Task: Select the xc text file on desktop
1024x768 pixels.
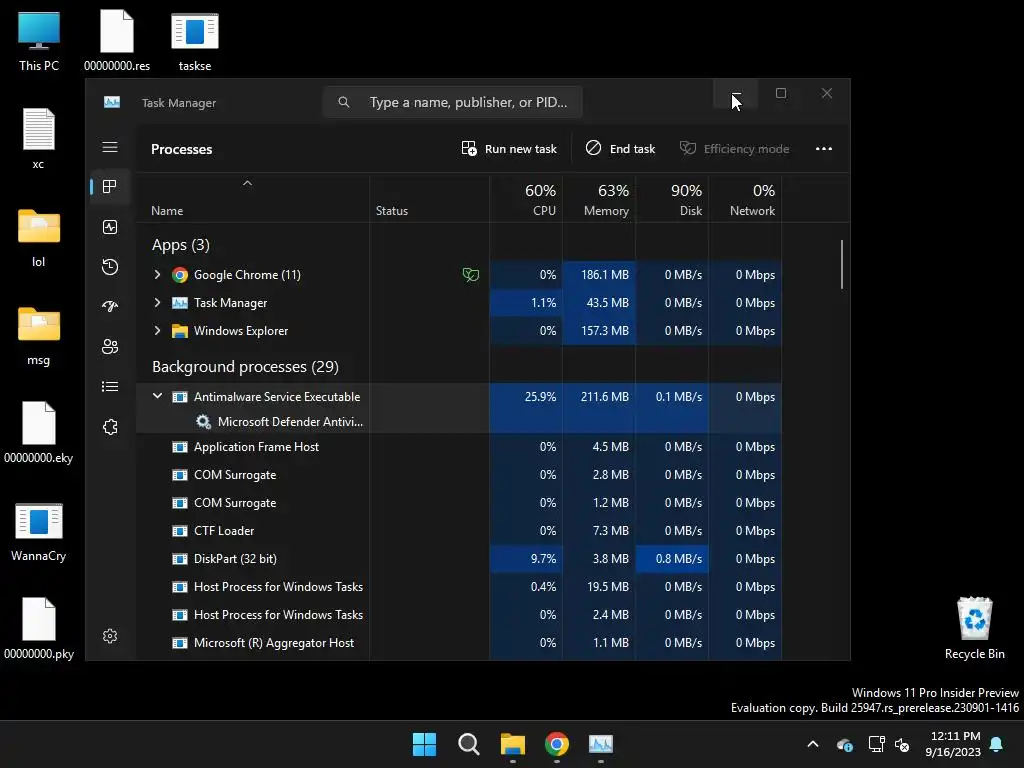Action: coord(39,140)
